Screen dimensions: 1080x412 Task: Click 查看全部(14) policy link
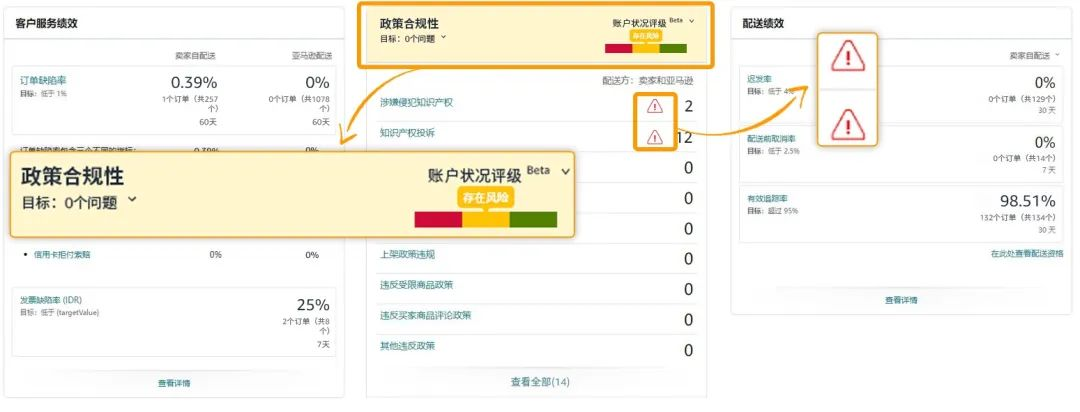click(x=540, y=382)
